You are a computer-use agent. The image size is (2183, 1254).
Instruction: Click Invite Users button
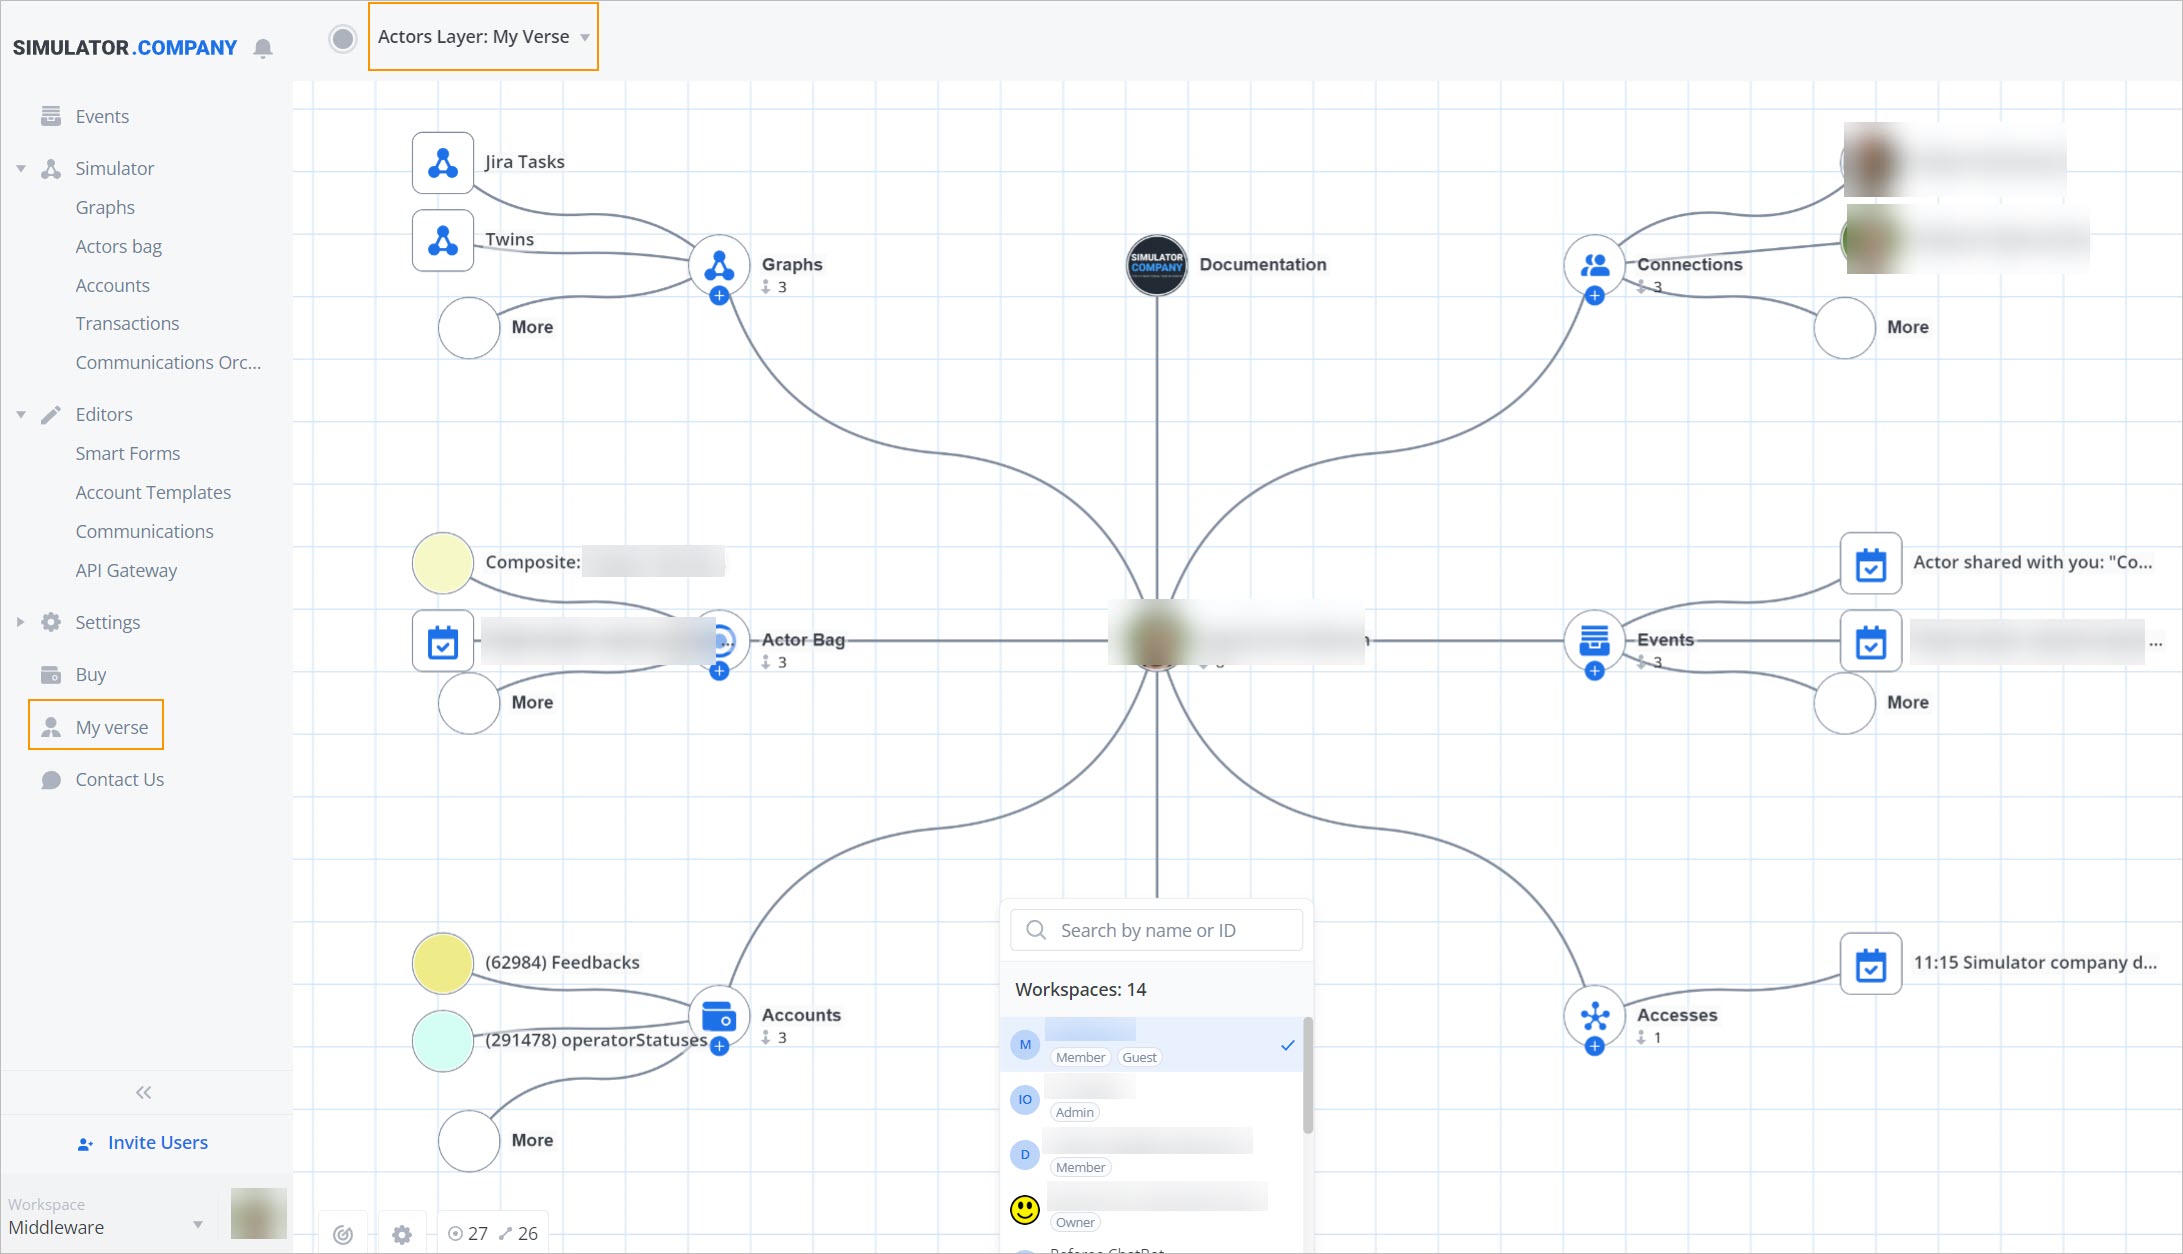(145, 1142)
